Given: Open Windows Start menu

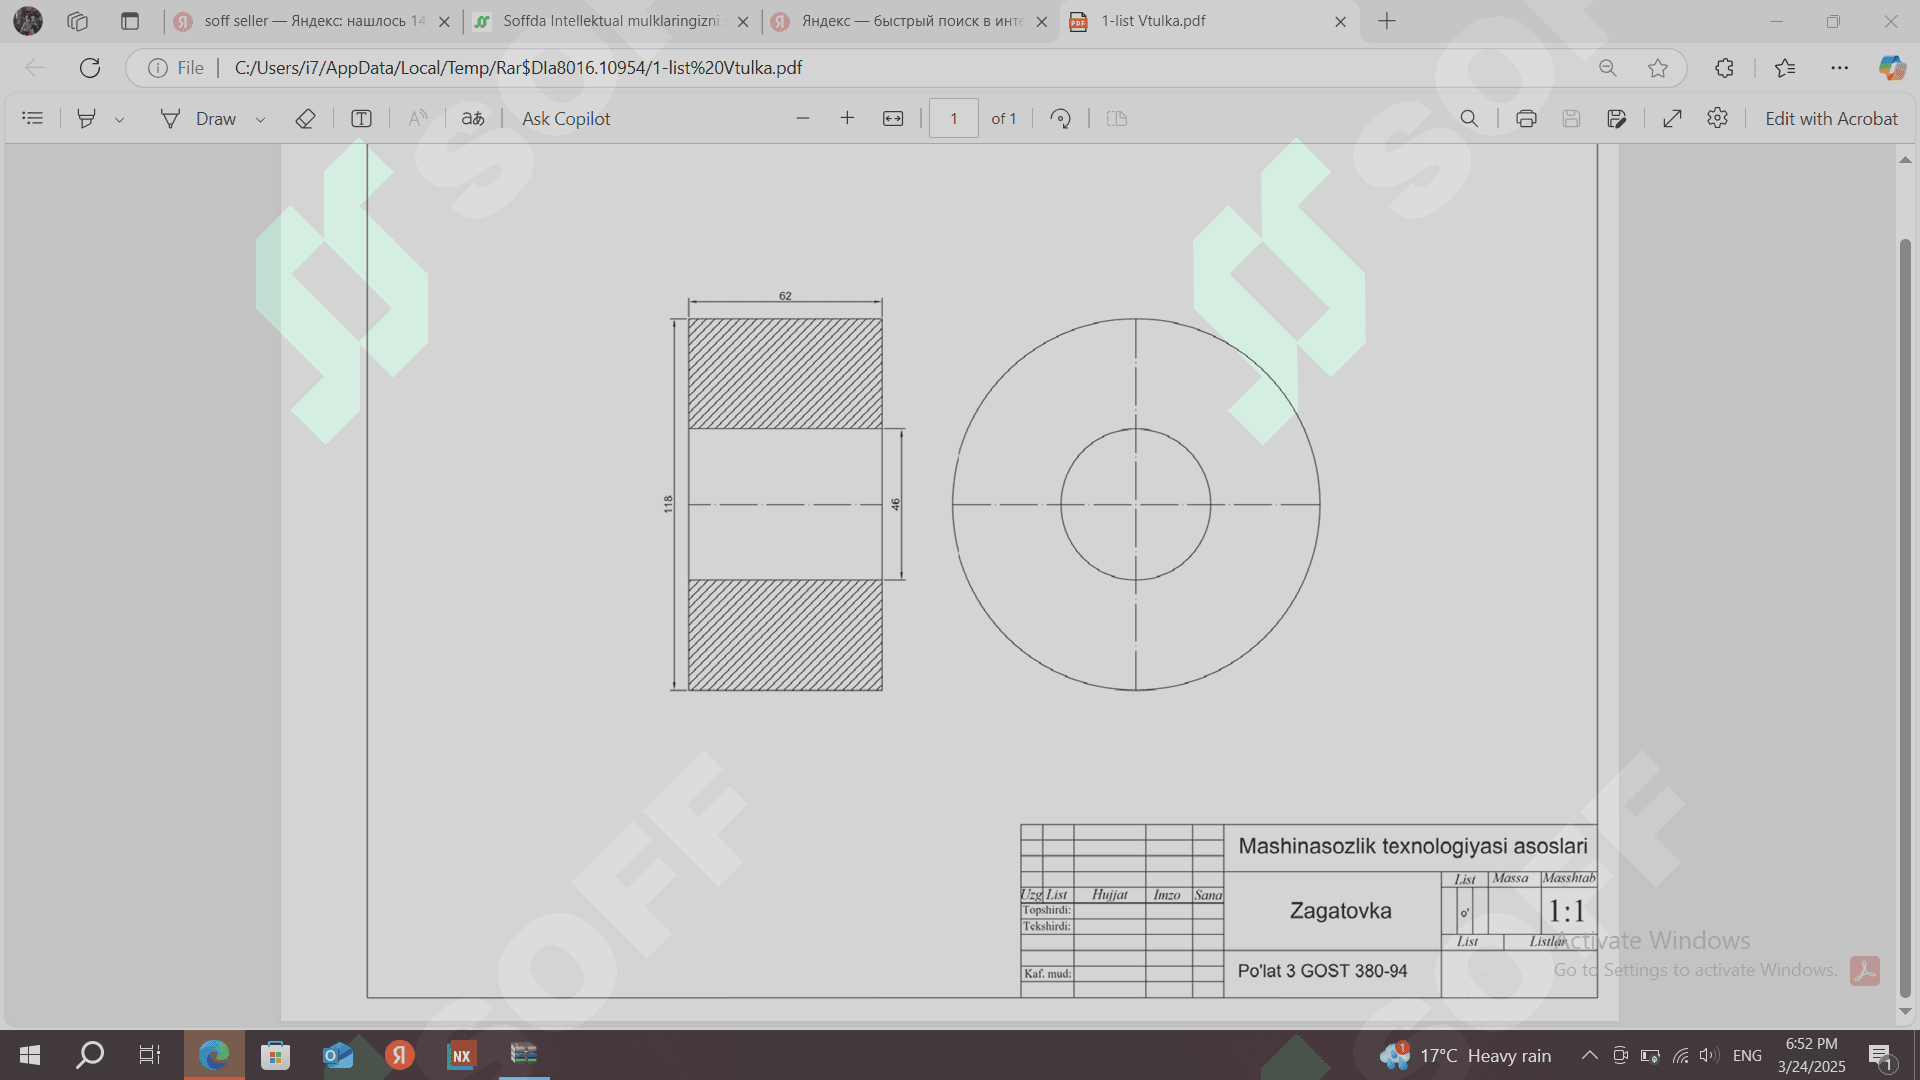Looking at the screenshot, I should point(30,1055).
